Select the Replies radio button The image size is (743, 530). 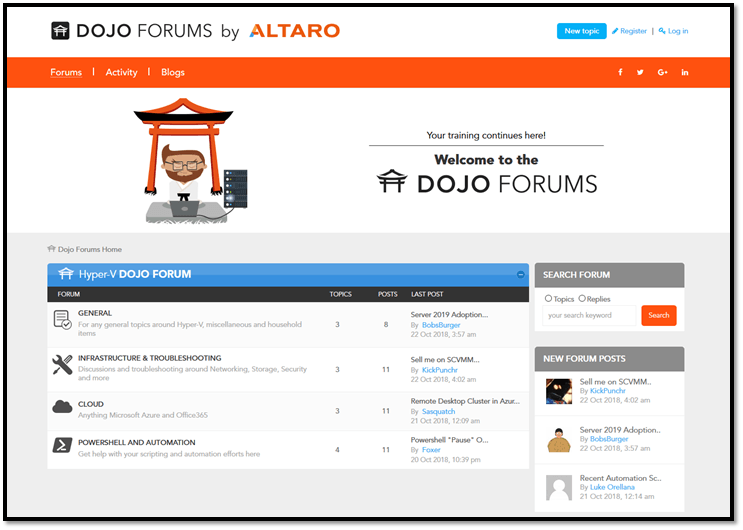582,298
